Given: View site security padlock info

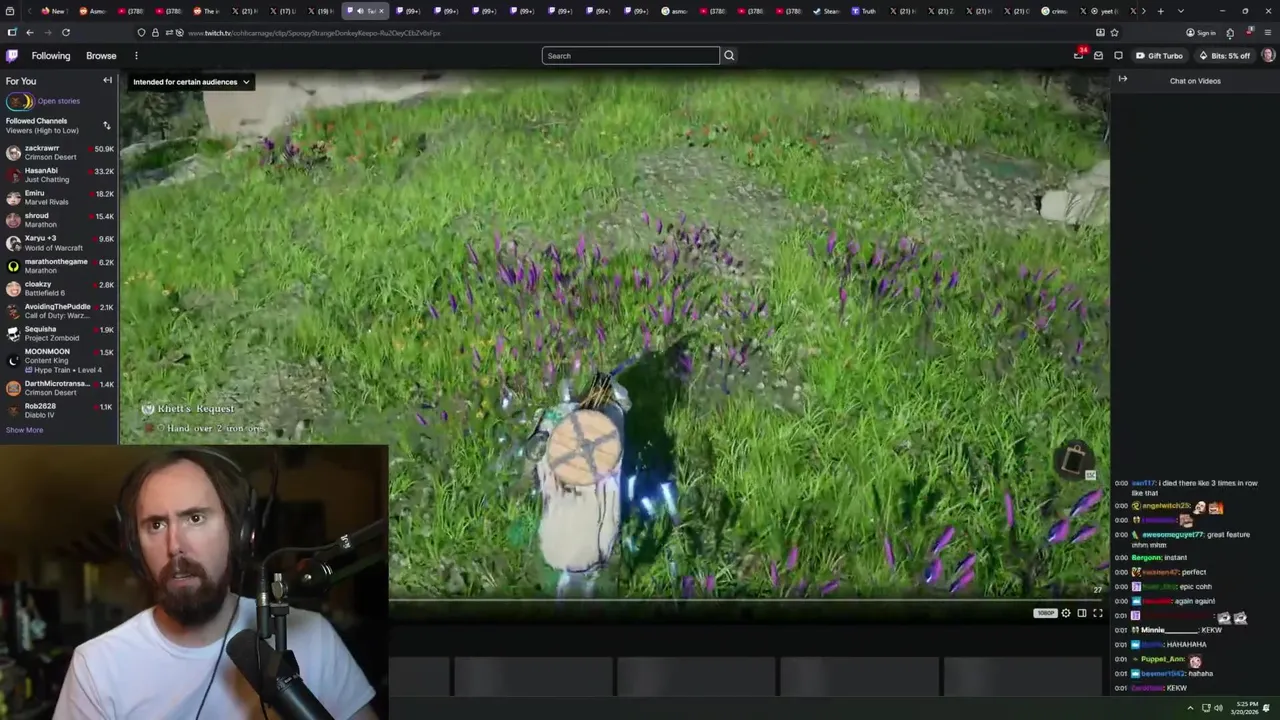Looking at the screenshot, I should [x=155, y=33].
